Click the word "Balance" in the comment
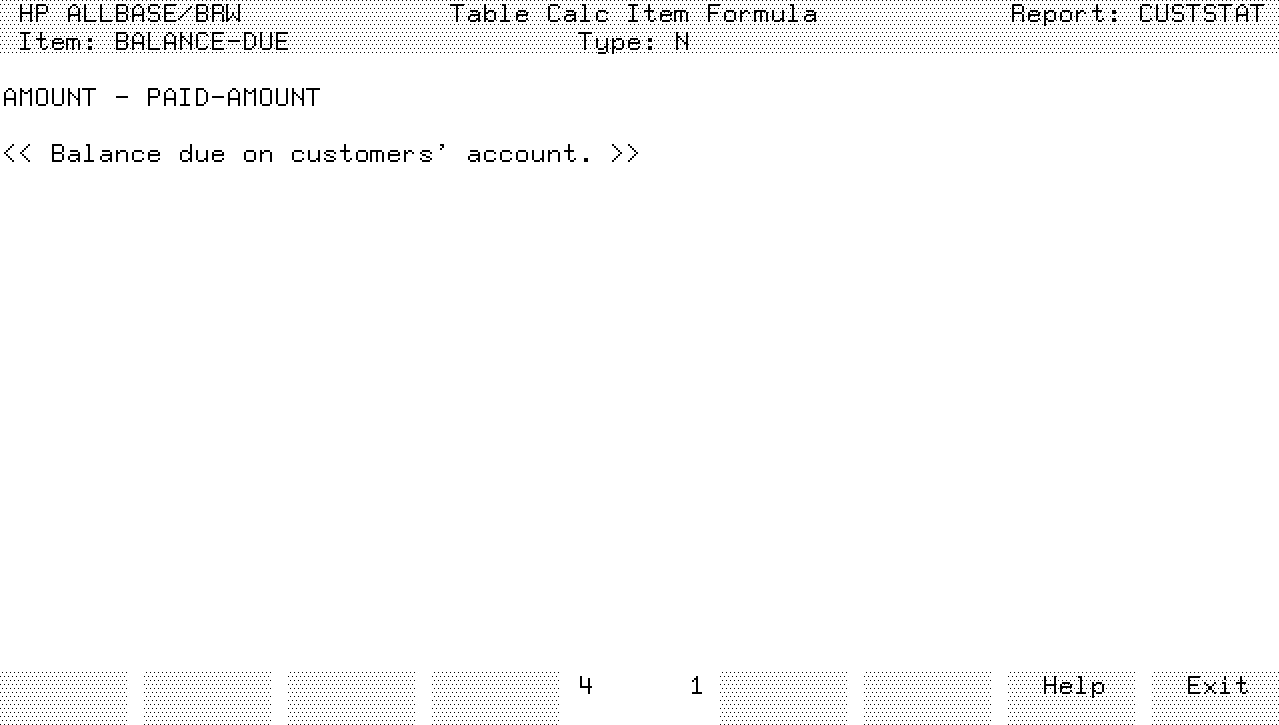Image resolution: width=1279 pixels, height=725 pixels. click(105, 154)
